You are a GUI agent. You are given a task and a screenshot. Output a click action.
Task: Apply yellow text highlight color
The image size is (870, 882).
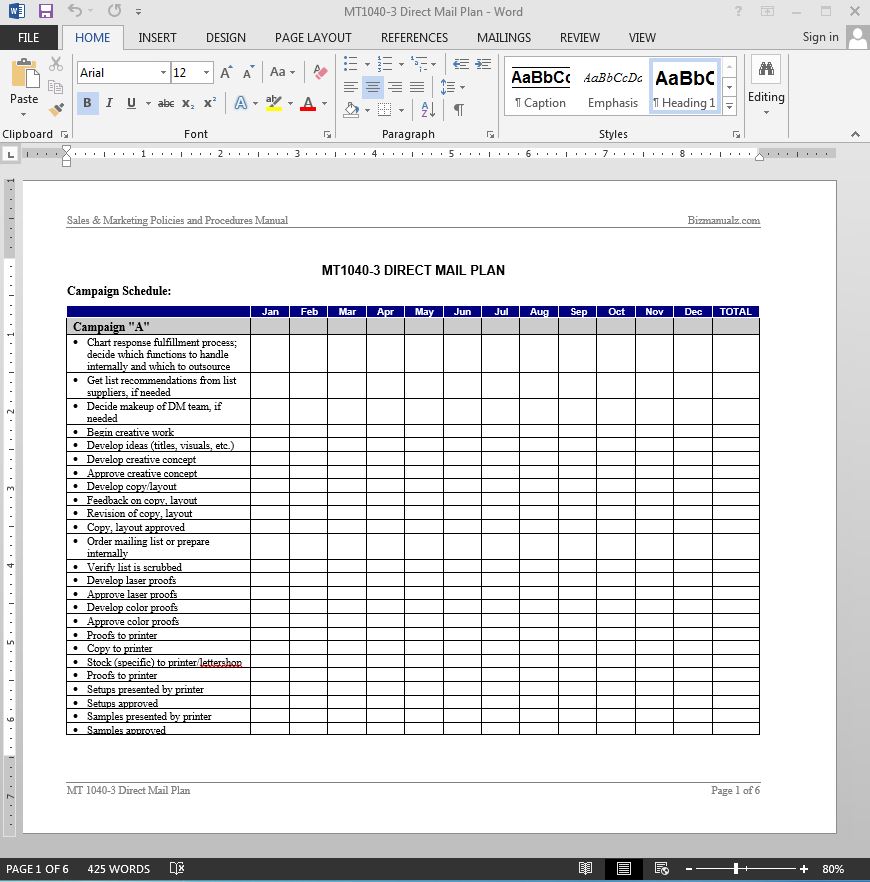[x=274, y=104]
